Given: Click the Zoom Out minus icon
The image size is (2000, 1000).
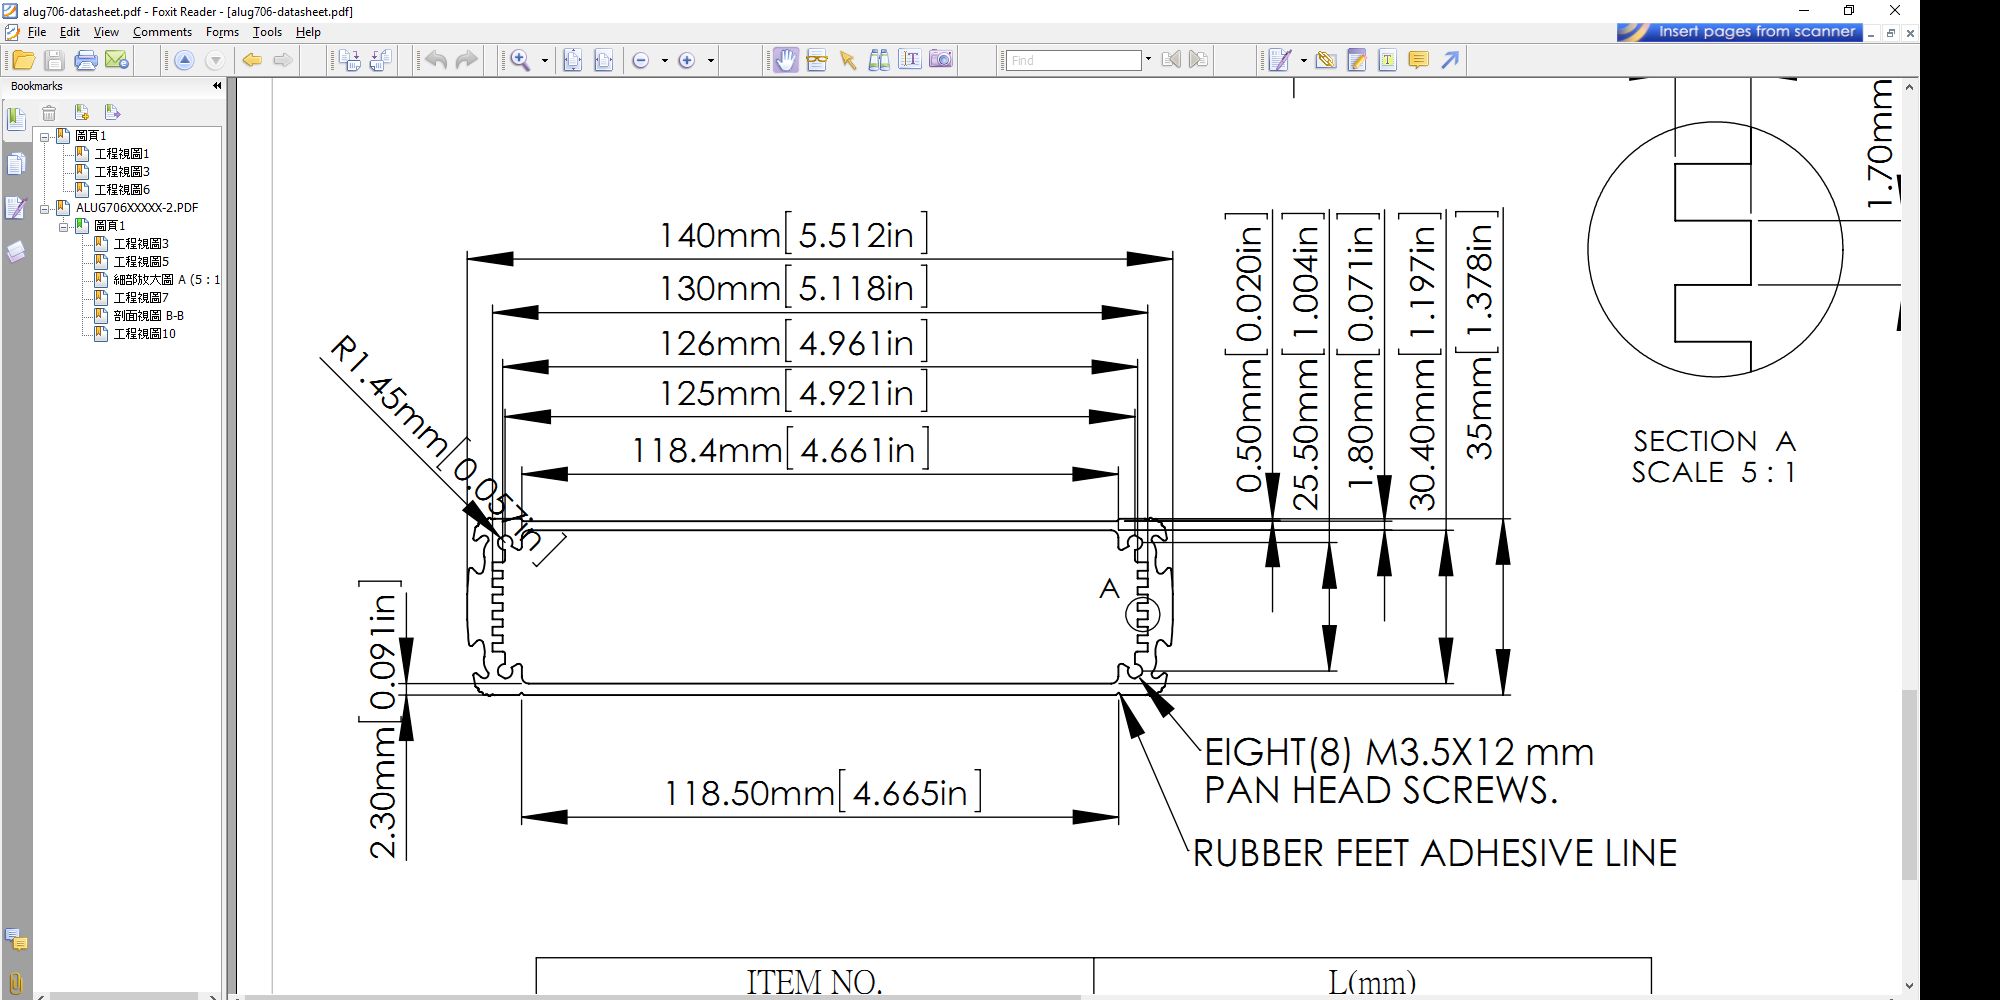Looking at the screenshot, I should click(641, 60).
